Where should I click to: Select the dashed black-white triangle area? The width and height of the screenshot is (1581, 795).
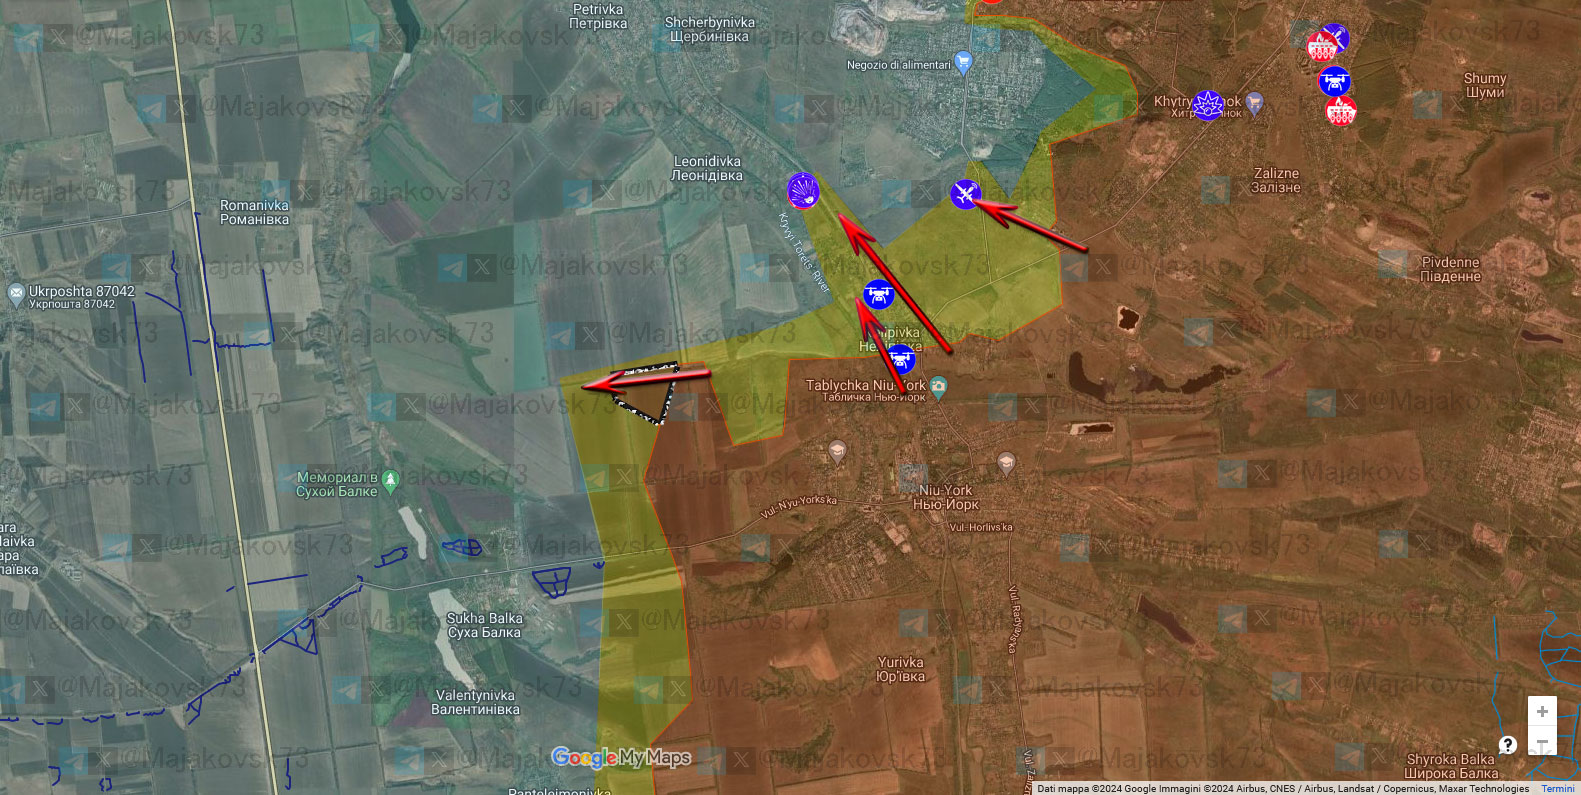[649, 394]
